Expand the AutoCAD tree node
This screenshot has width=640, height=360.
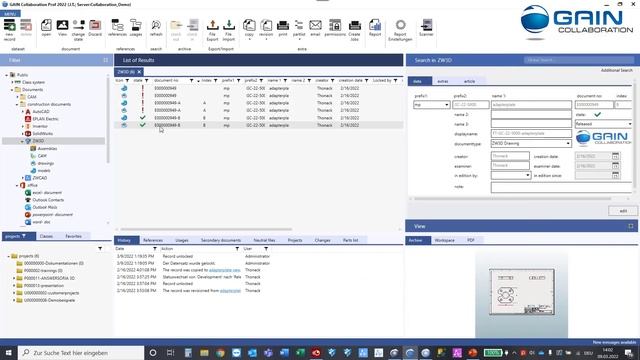coord(22,111)
